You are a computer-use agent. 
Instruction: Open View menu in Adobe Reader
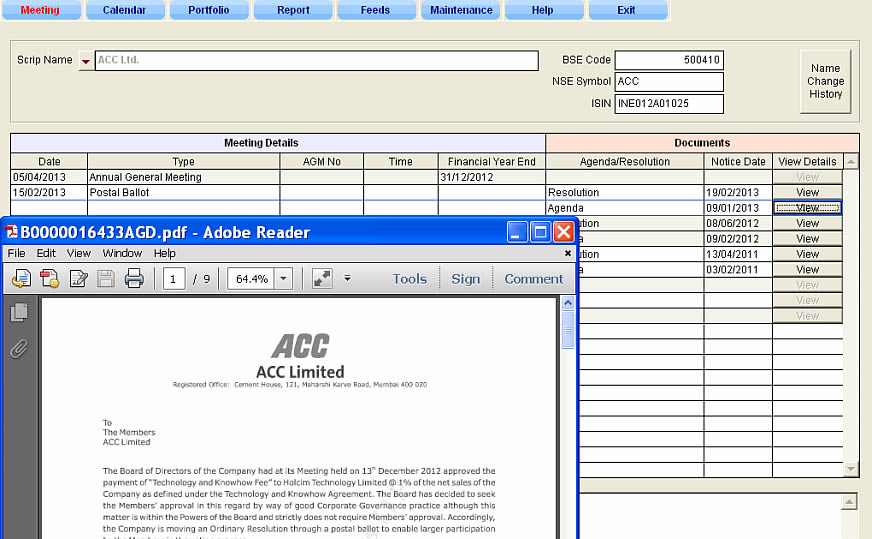point(79,253)
